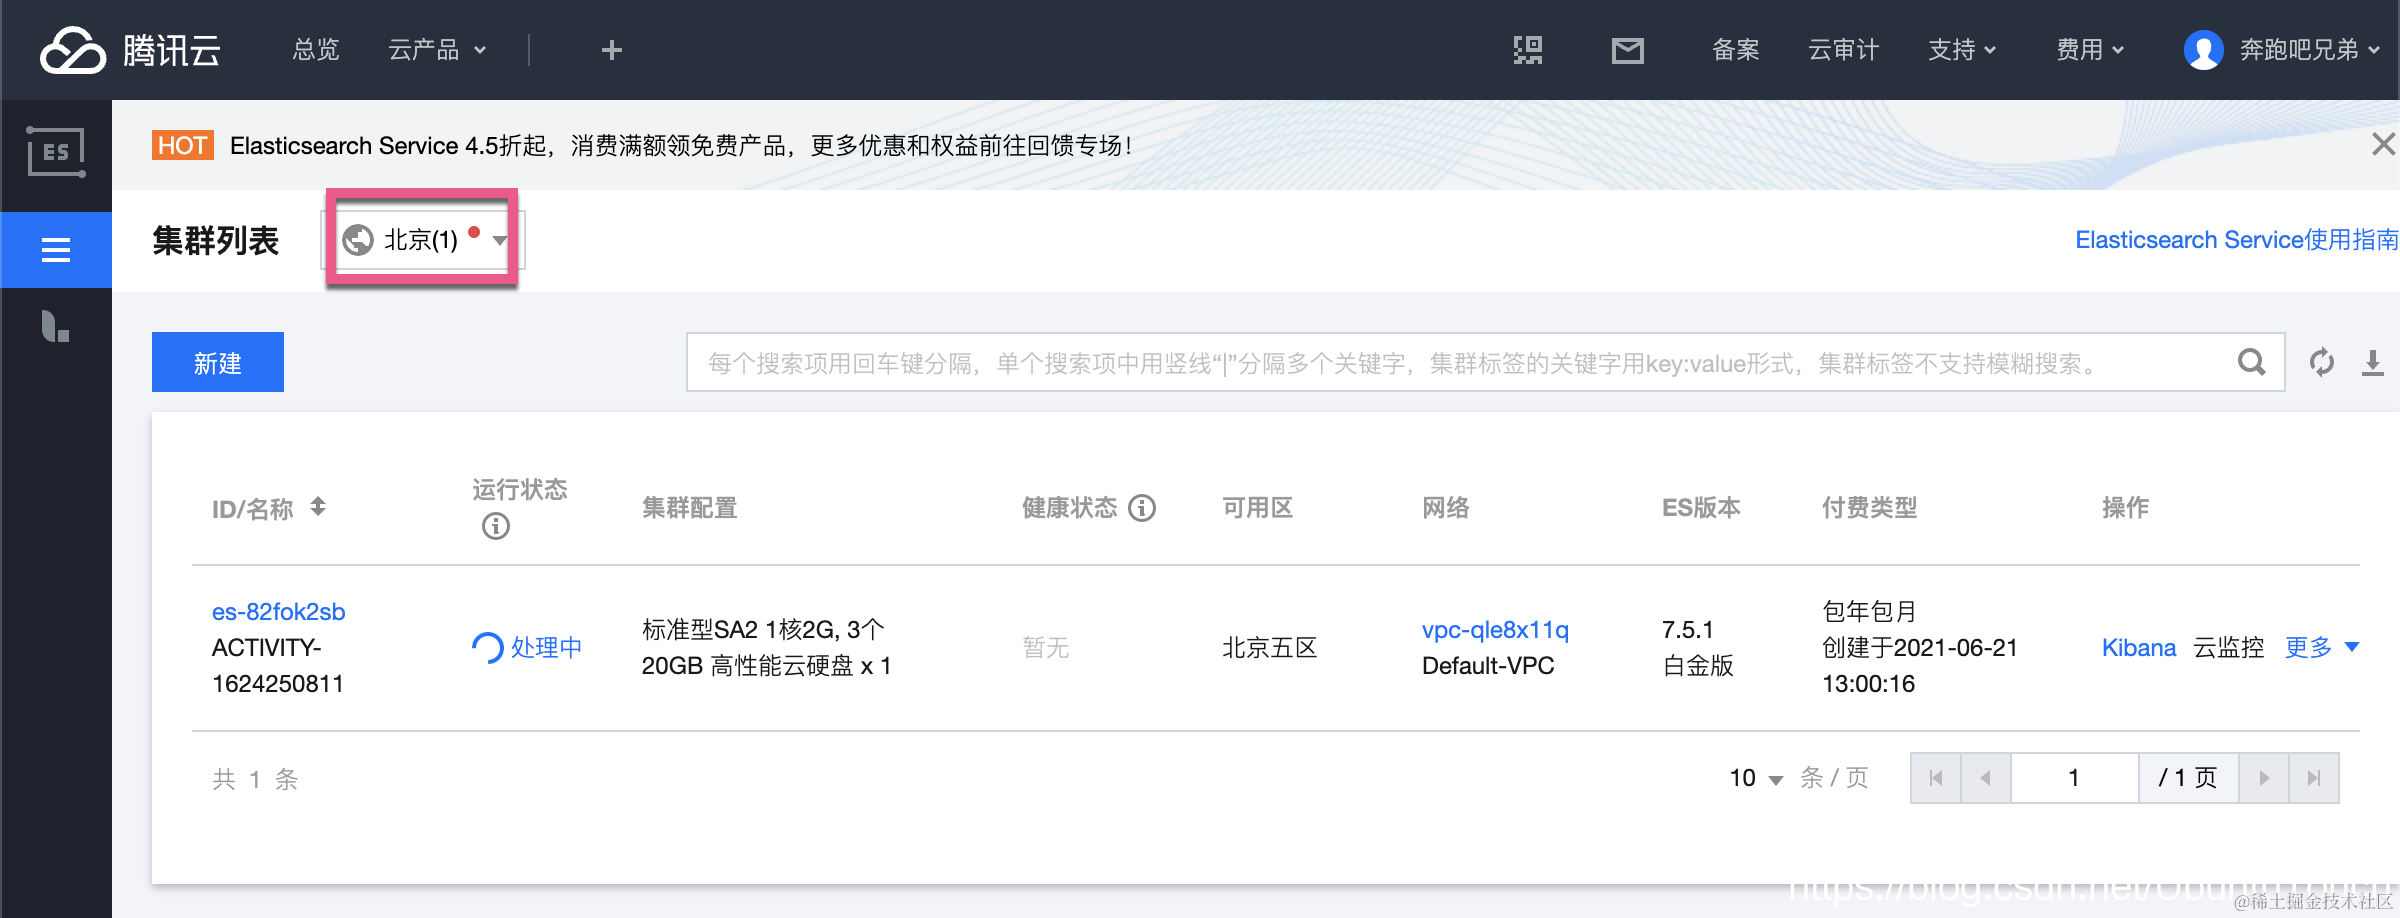Screen dimensions: 2400x918
Task: Open the vpc-qle8x11q network link
Action: [1496, 630]
